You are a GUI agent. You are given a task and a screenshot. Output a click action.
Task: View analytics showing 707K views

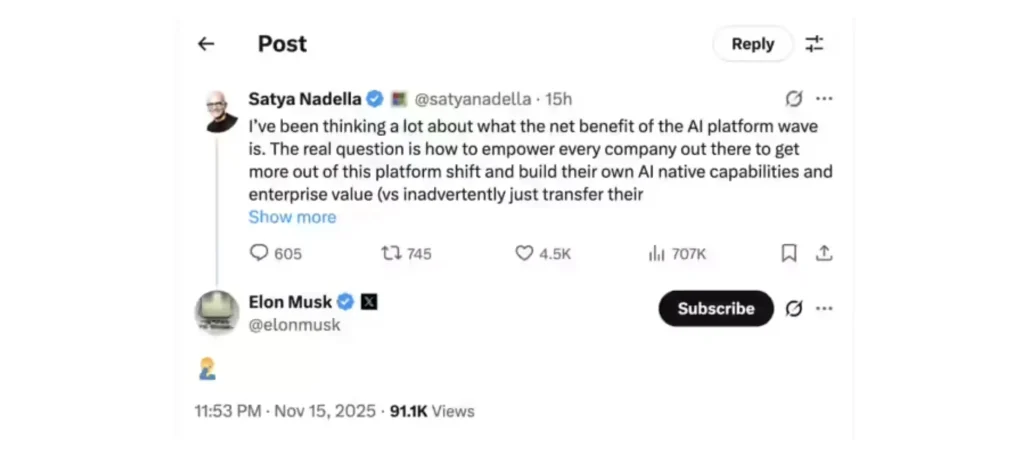pyautogui.click(x=657, y=254)
